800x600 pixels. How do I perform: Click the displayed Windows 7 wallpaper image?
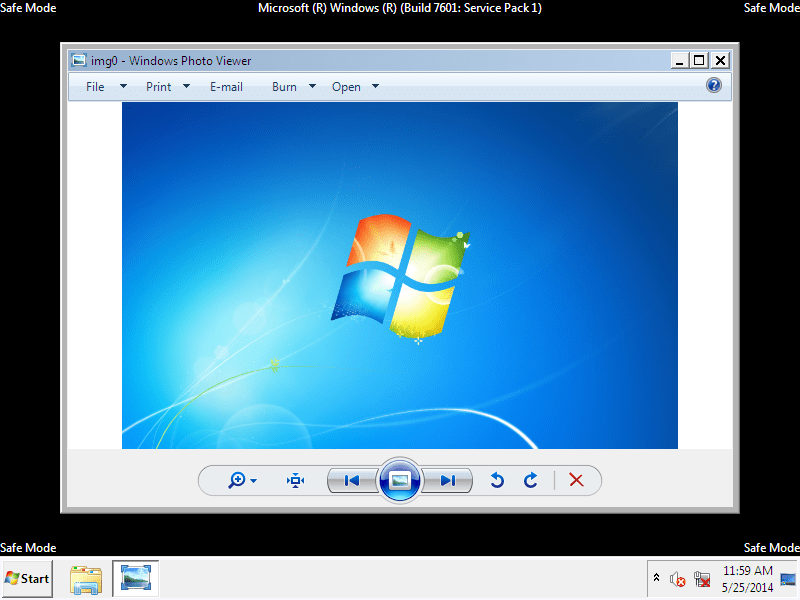tap(399, 276)
